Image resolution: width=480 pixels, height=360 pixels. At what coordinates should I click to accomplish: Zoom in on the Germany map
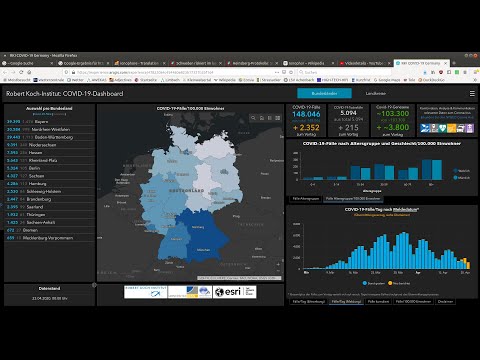278,264
